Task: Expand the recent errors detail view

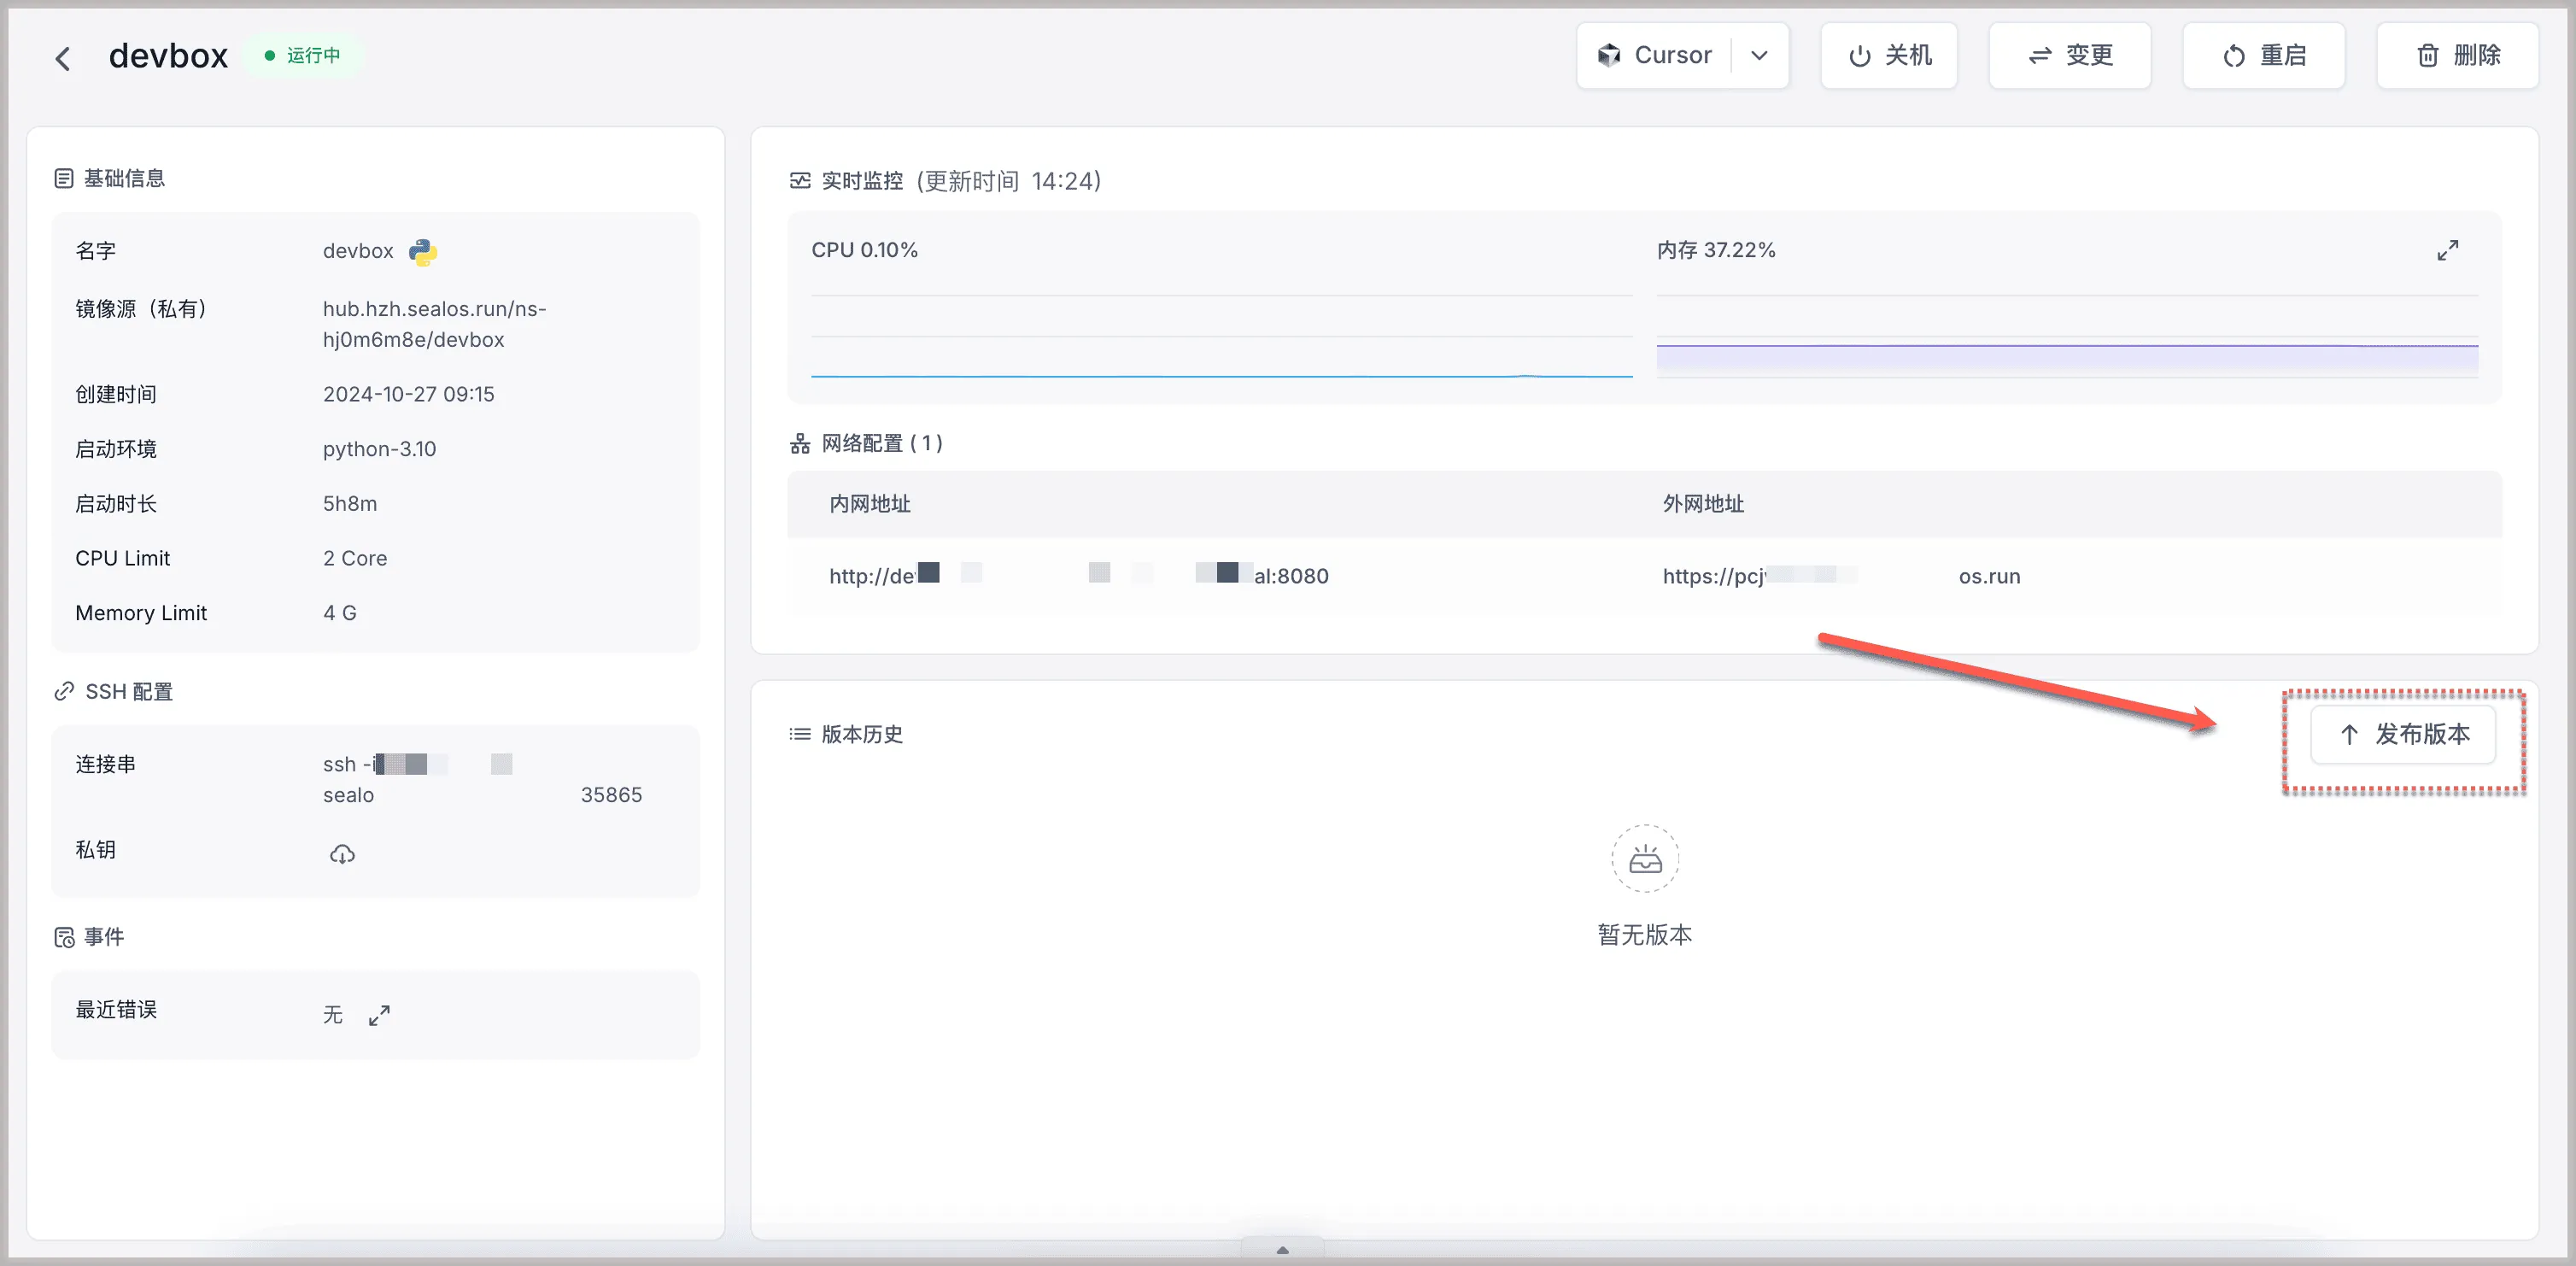Action: 379,1015
